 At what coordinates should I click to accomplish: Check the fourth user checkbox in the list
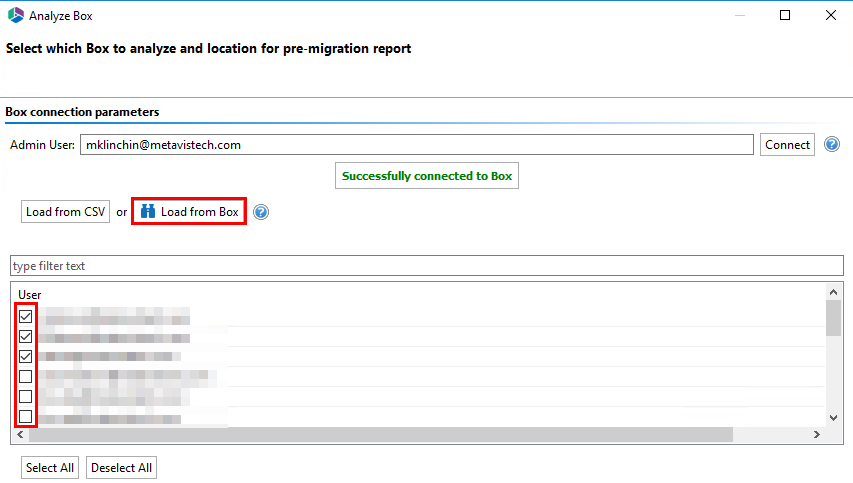tap(25, 376)
